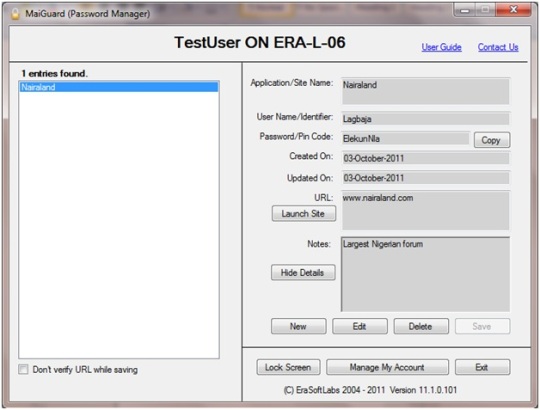Viewport: 540px width, 410px height.
Task: Enable Don't verify URL while saving checkbox
Action: click(23, 369)
